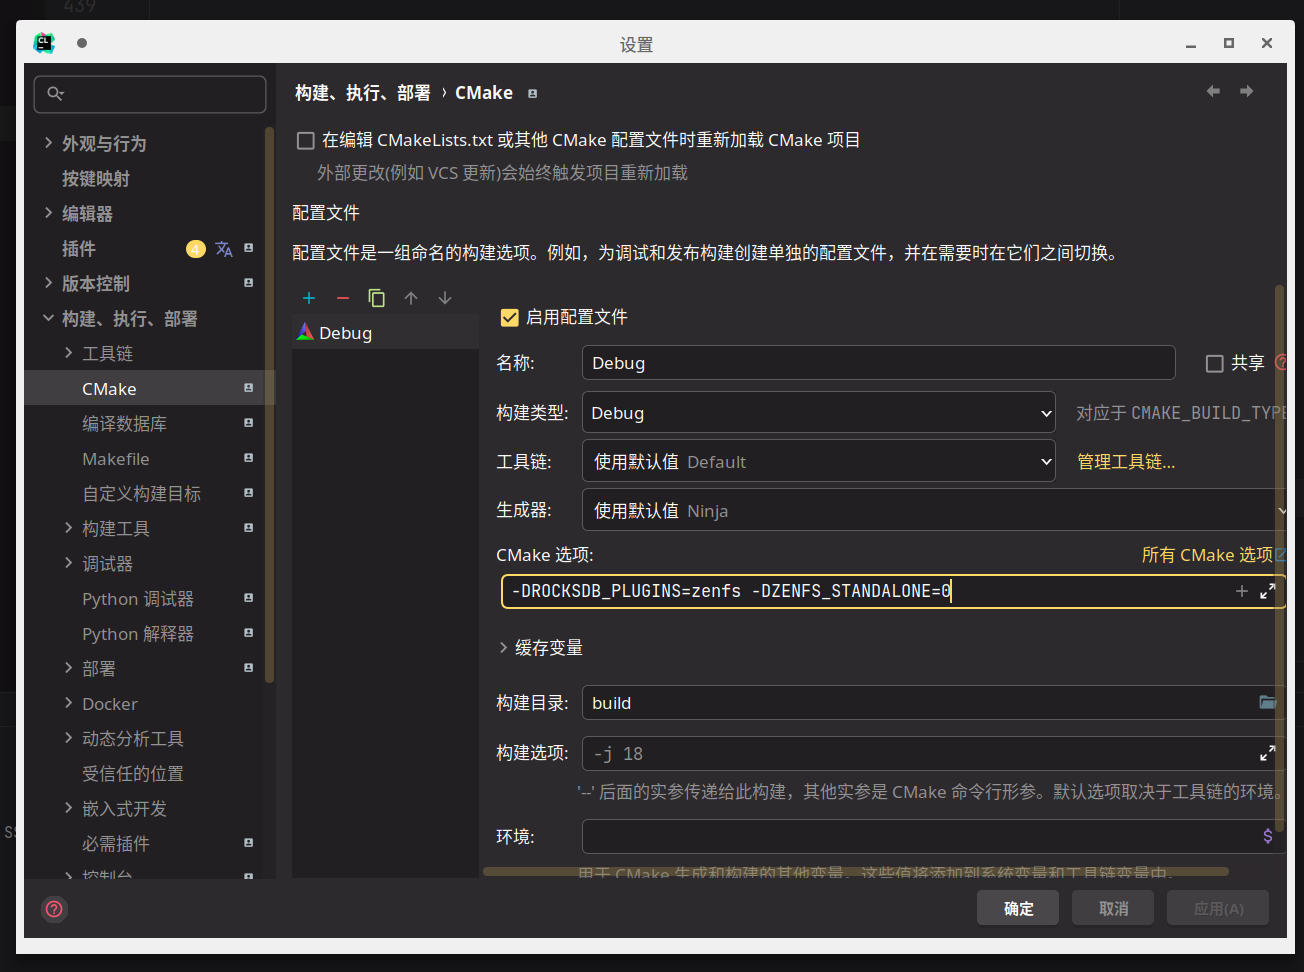This screenshot has width=1304, height=972.
Task: Navigate back with the left arrow
Action: 1213,92
